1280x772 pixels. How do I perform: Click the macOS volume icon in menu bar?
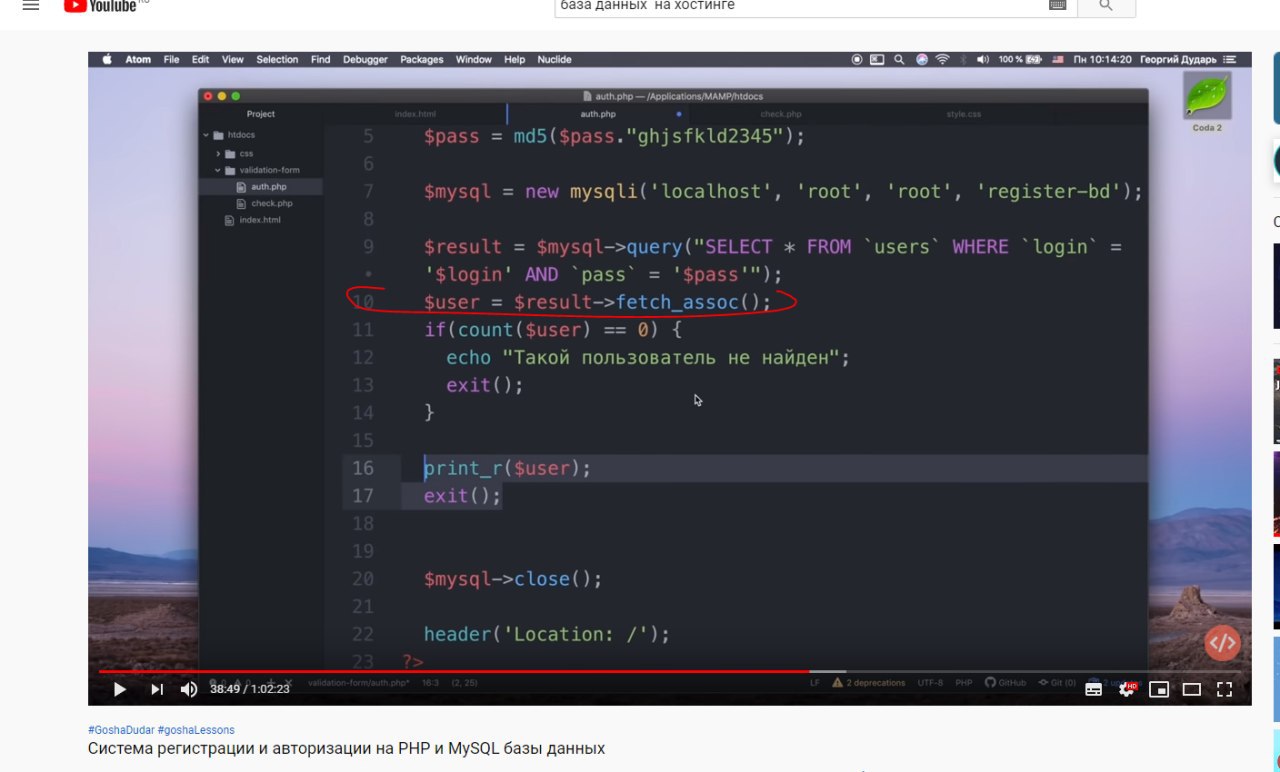983,59
